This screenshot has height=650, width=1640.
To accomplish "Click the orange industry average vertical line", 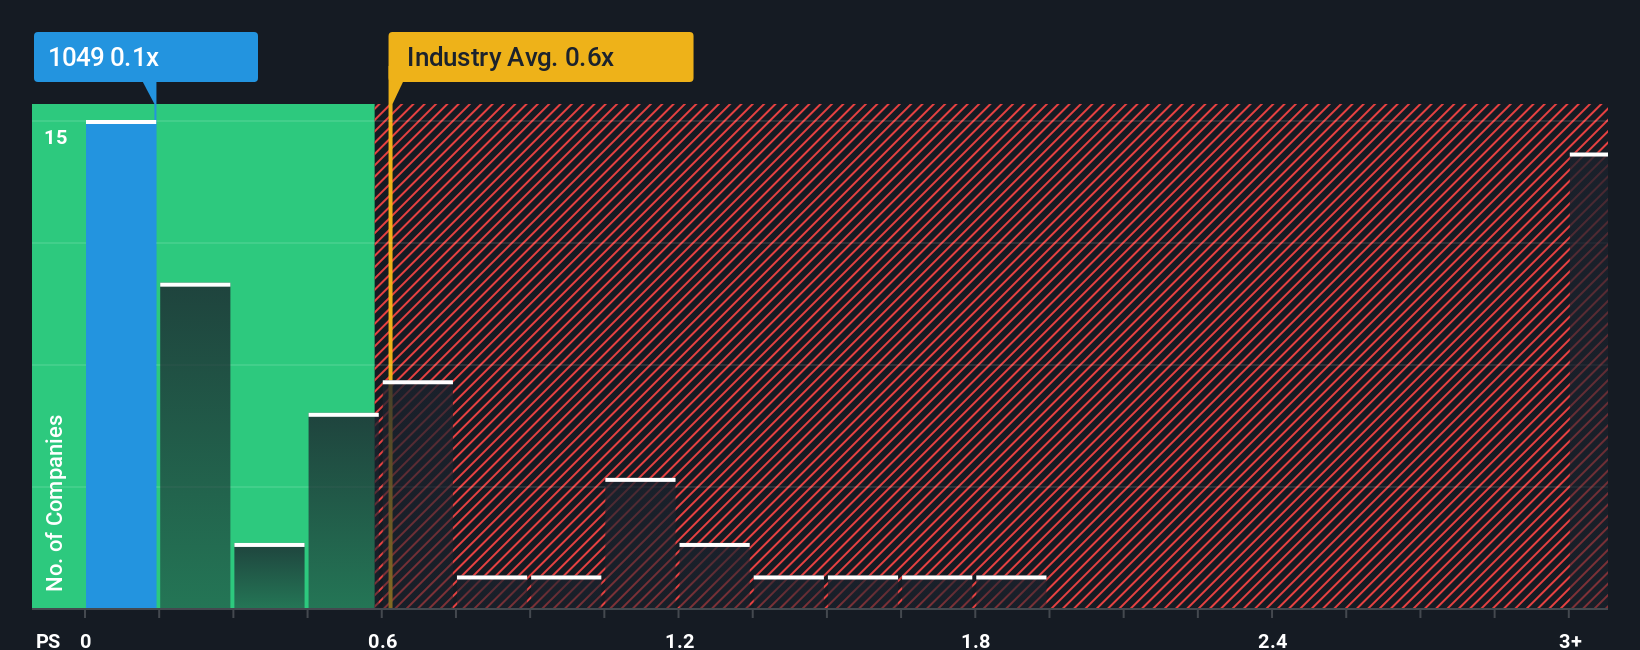I will click(390, 356).
